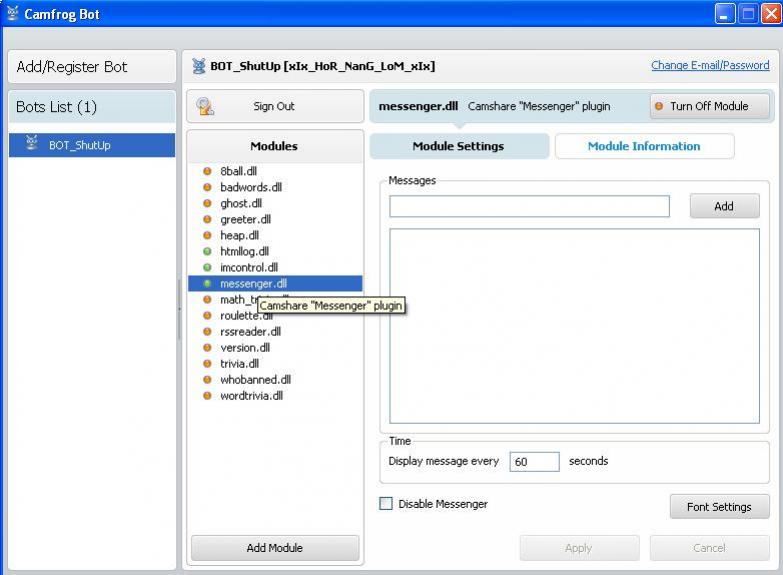Viewport: 783px width, 575px height.
Task: Click green status dot beside messenger.dll
Action: 207,283
